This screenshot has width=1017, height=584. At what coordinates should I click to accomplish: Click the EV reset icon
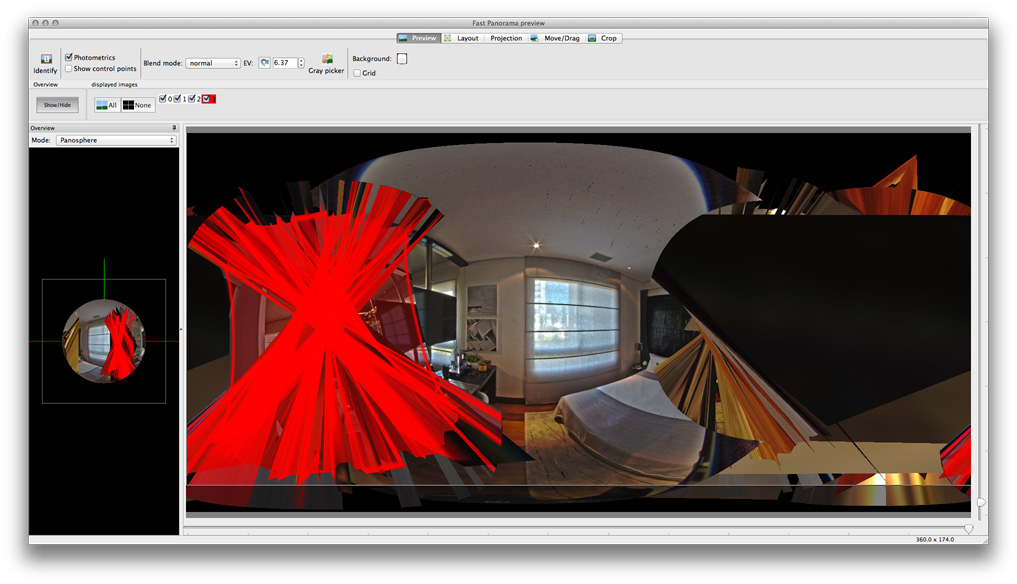click(x=265, y=63)
